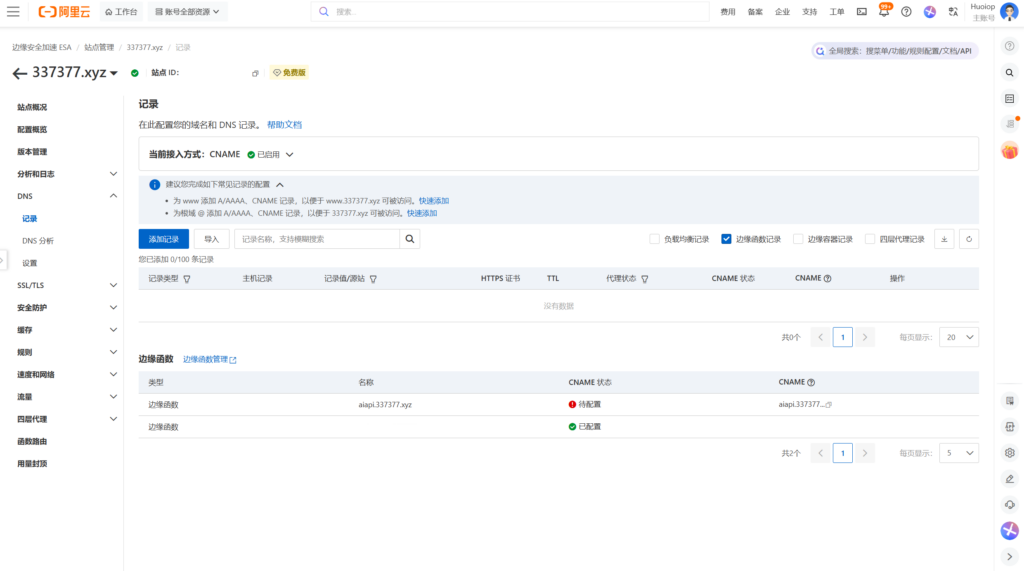
Task: Click the record name search field
Action: [317, 239]
